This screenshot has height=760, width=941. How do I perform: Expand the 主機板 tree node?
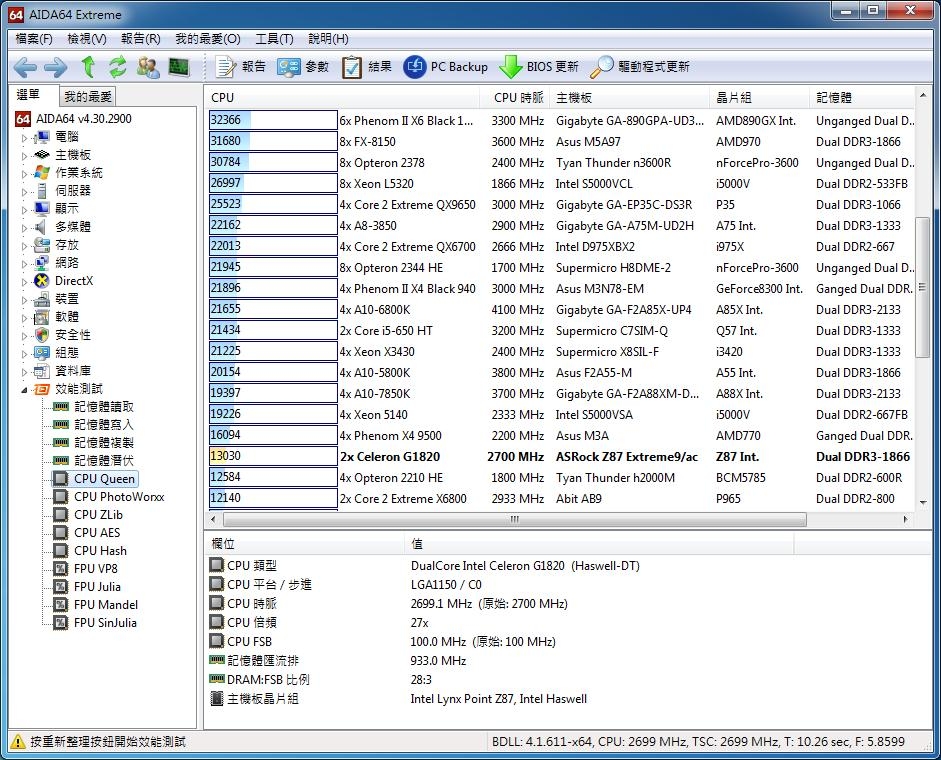[x=25, y=155]
